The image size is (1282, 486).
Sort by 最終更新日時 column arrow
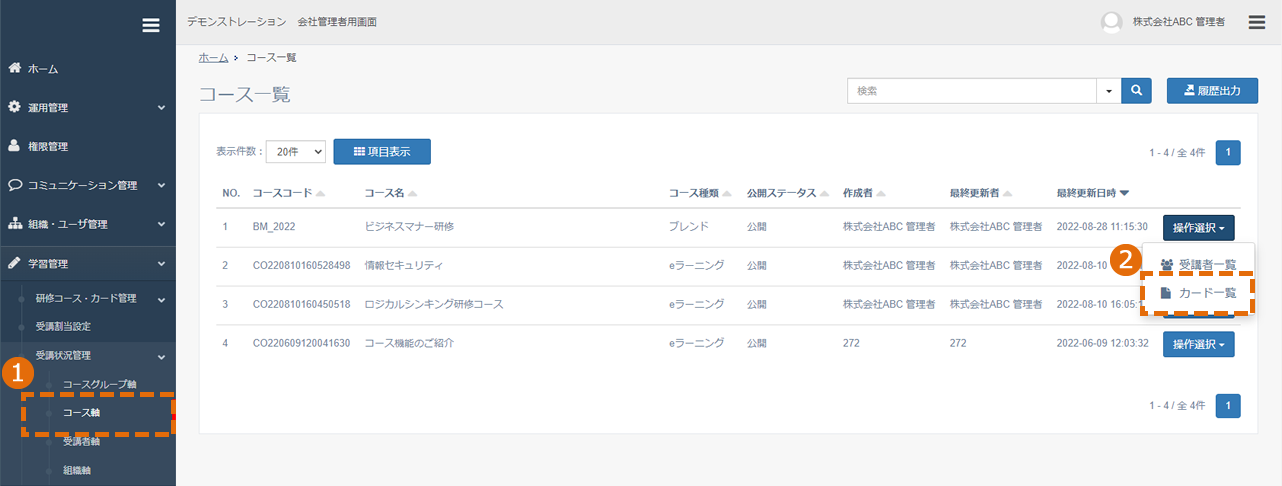pyautogui.click(x=1124, y=193)
